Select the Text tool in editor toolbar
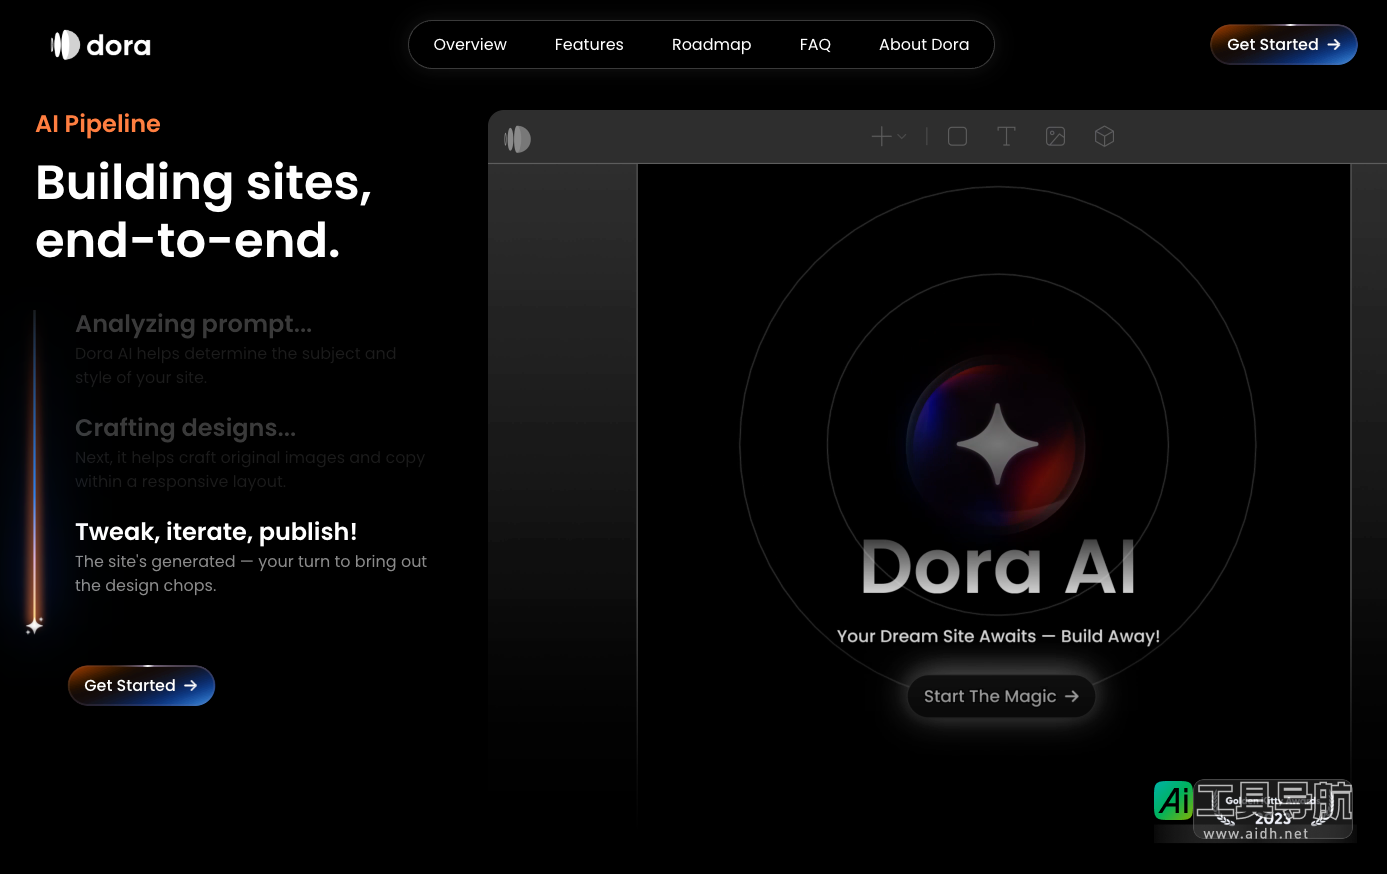 pyautogui.click(x=1006, y=137)
